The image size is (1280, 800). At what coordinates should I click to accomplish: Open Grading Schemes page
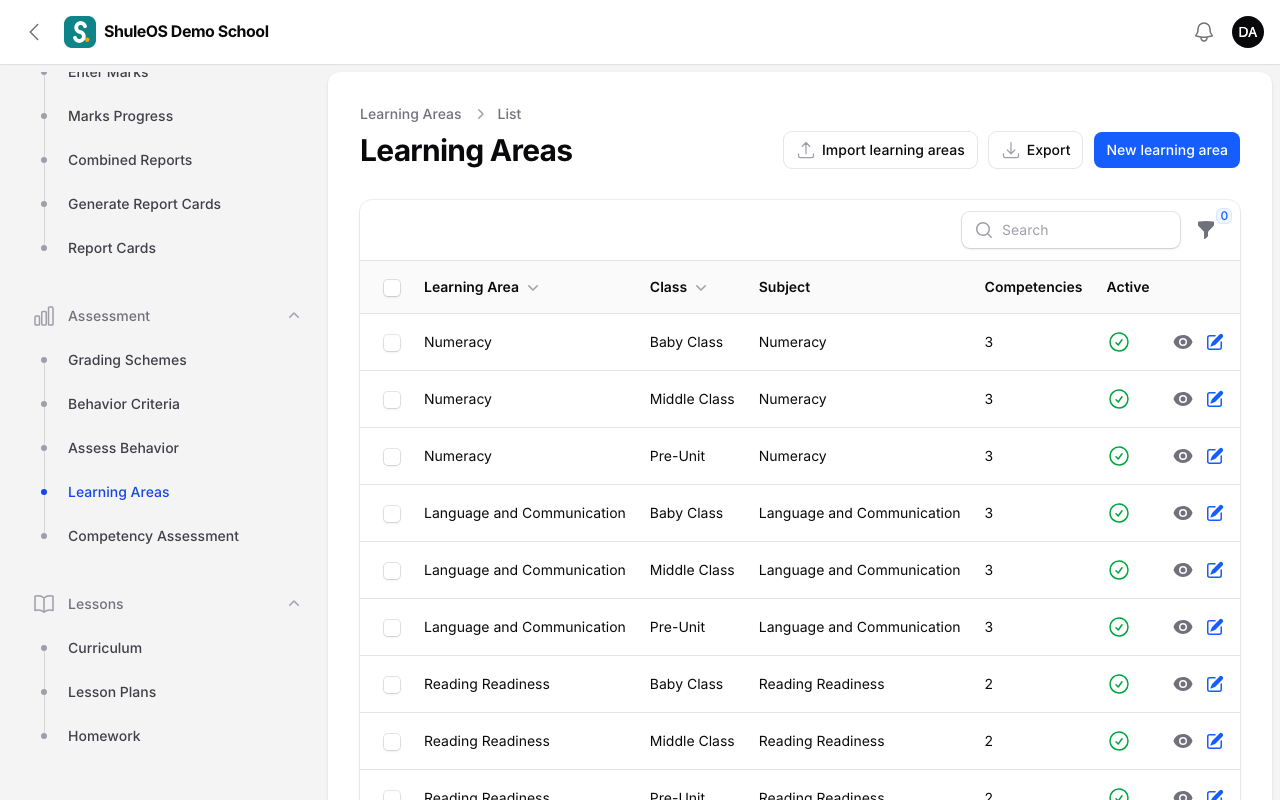coord(127,360)
